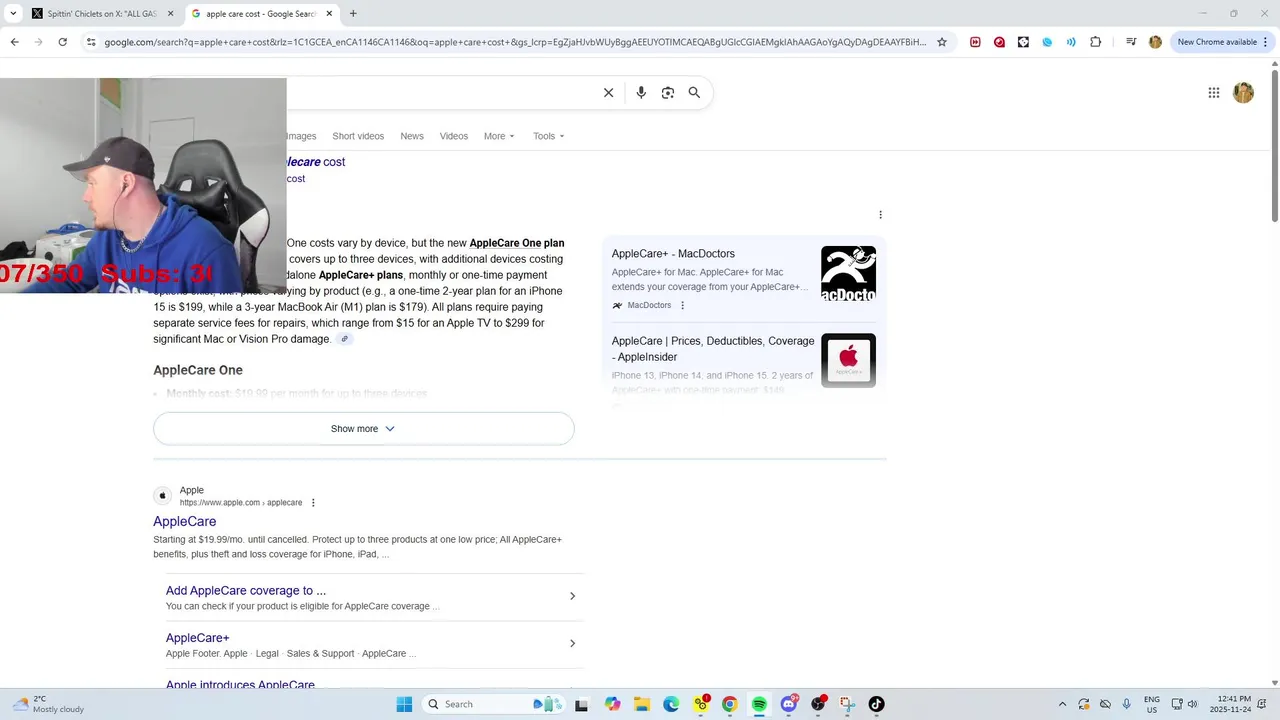Click the magnifier search submit icon
1280x720 pixels.
tap(694, 93)
